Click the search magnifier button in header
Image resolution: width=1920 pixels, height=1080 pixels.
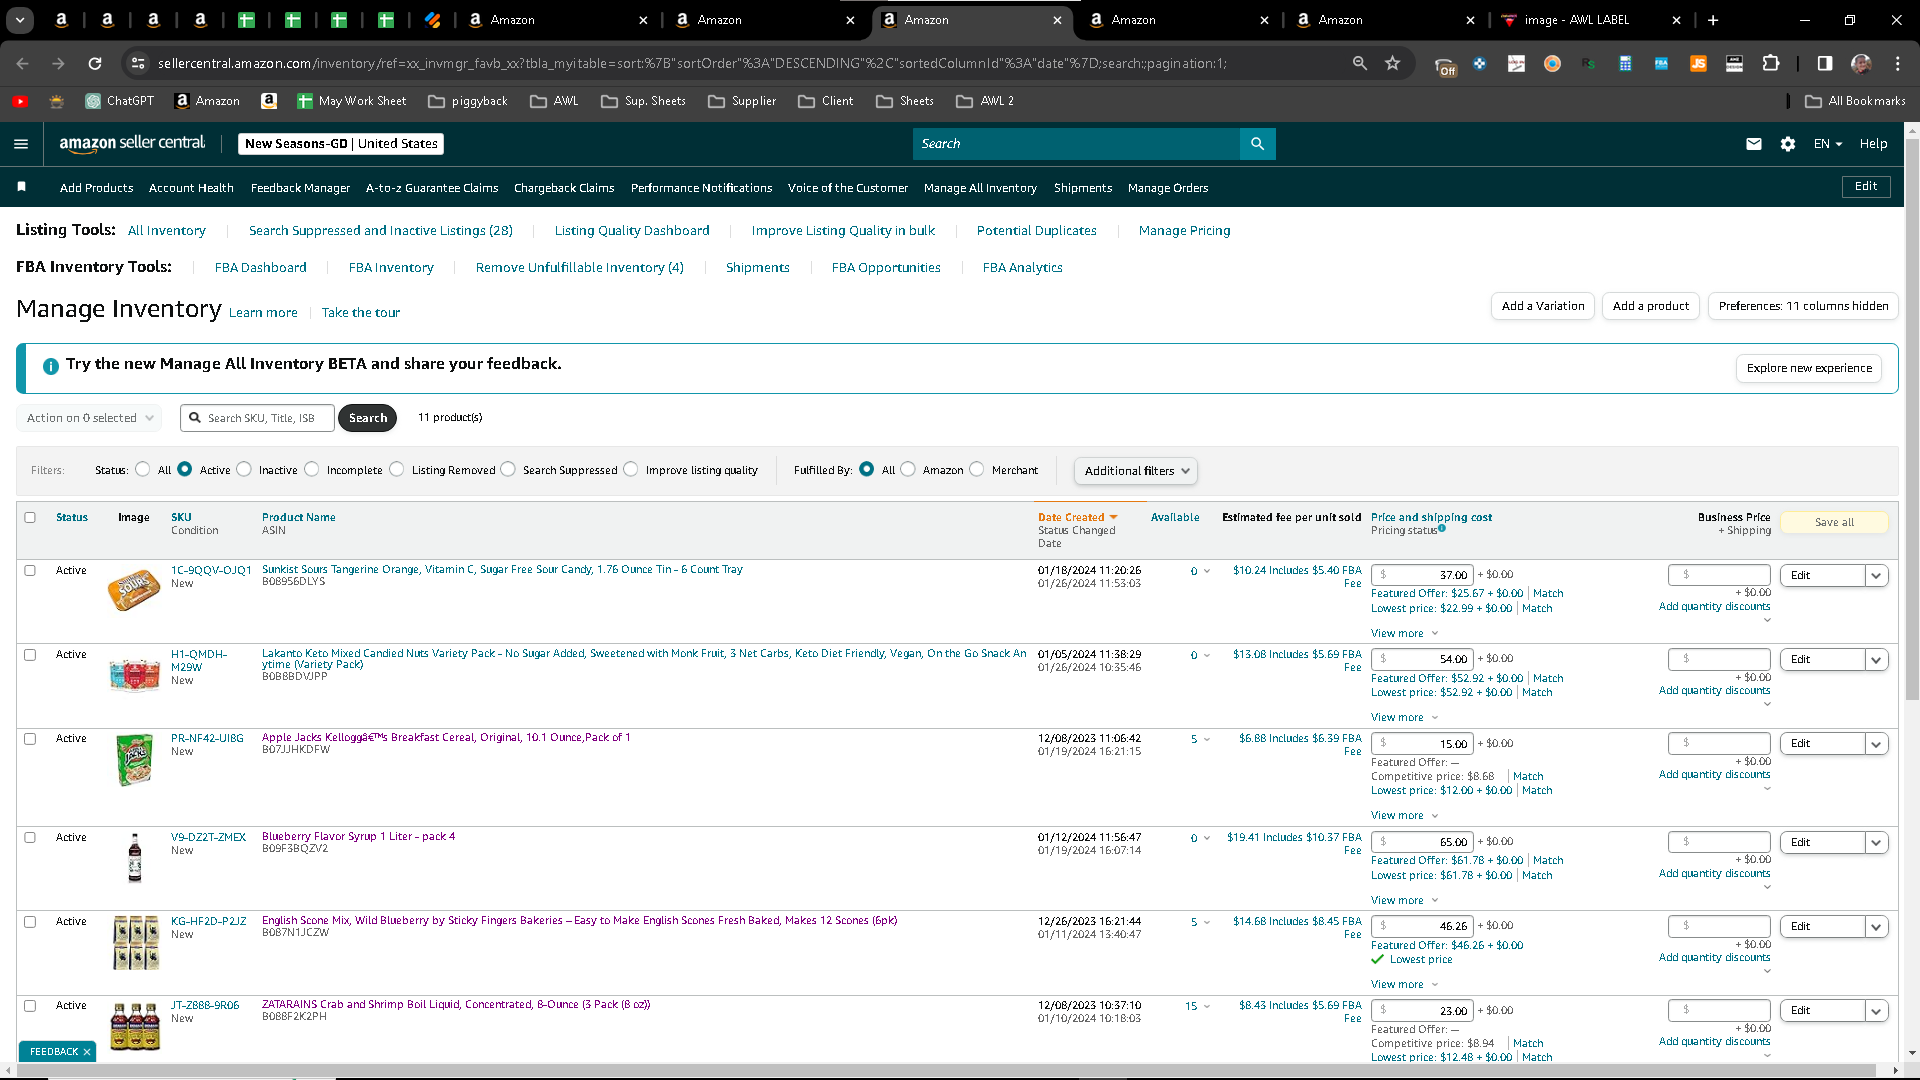pyautogui.click(x=1257, y=144)
